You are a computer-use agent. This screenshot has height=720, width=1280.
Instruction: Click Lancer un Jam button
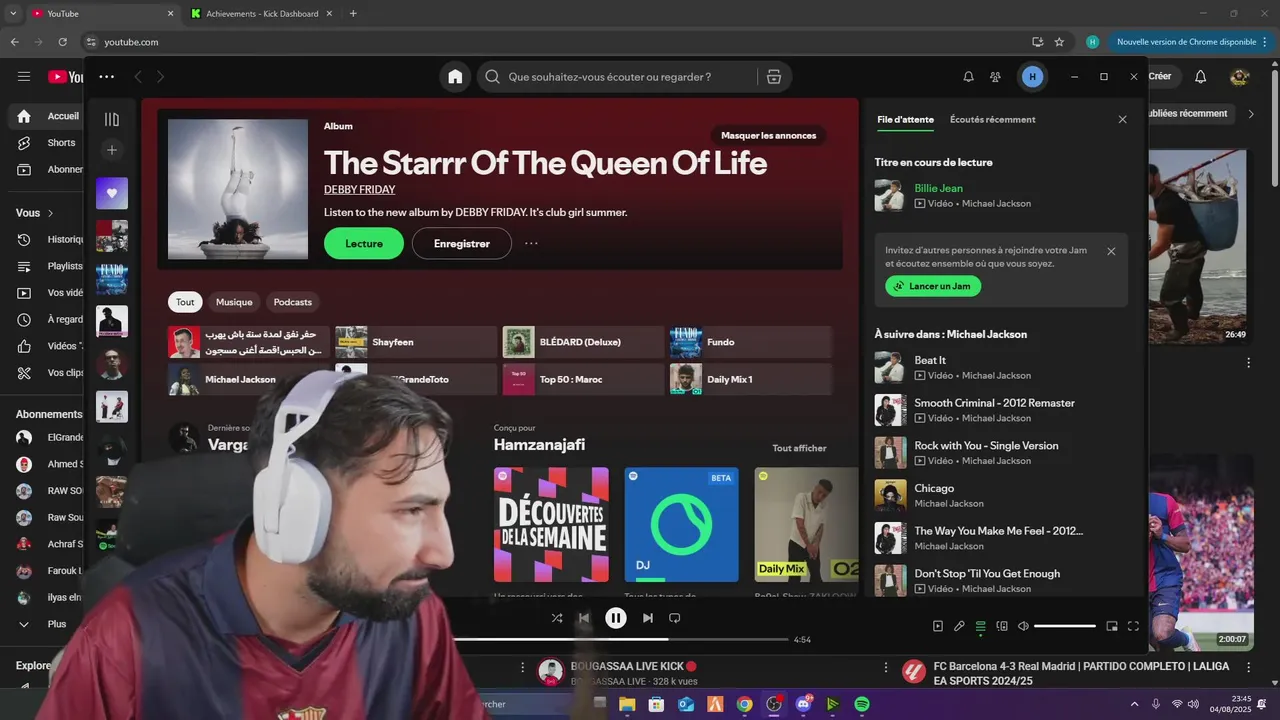933,286
